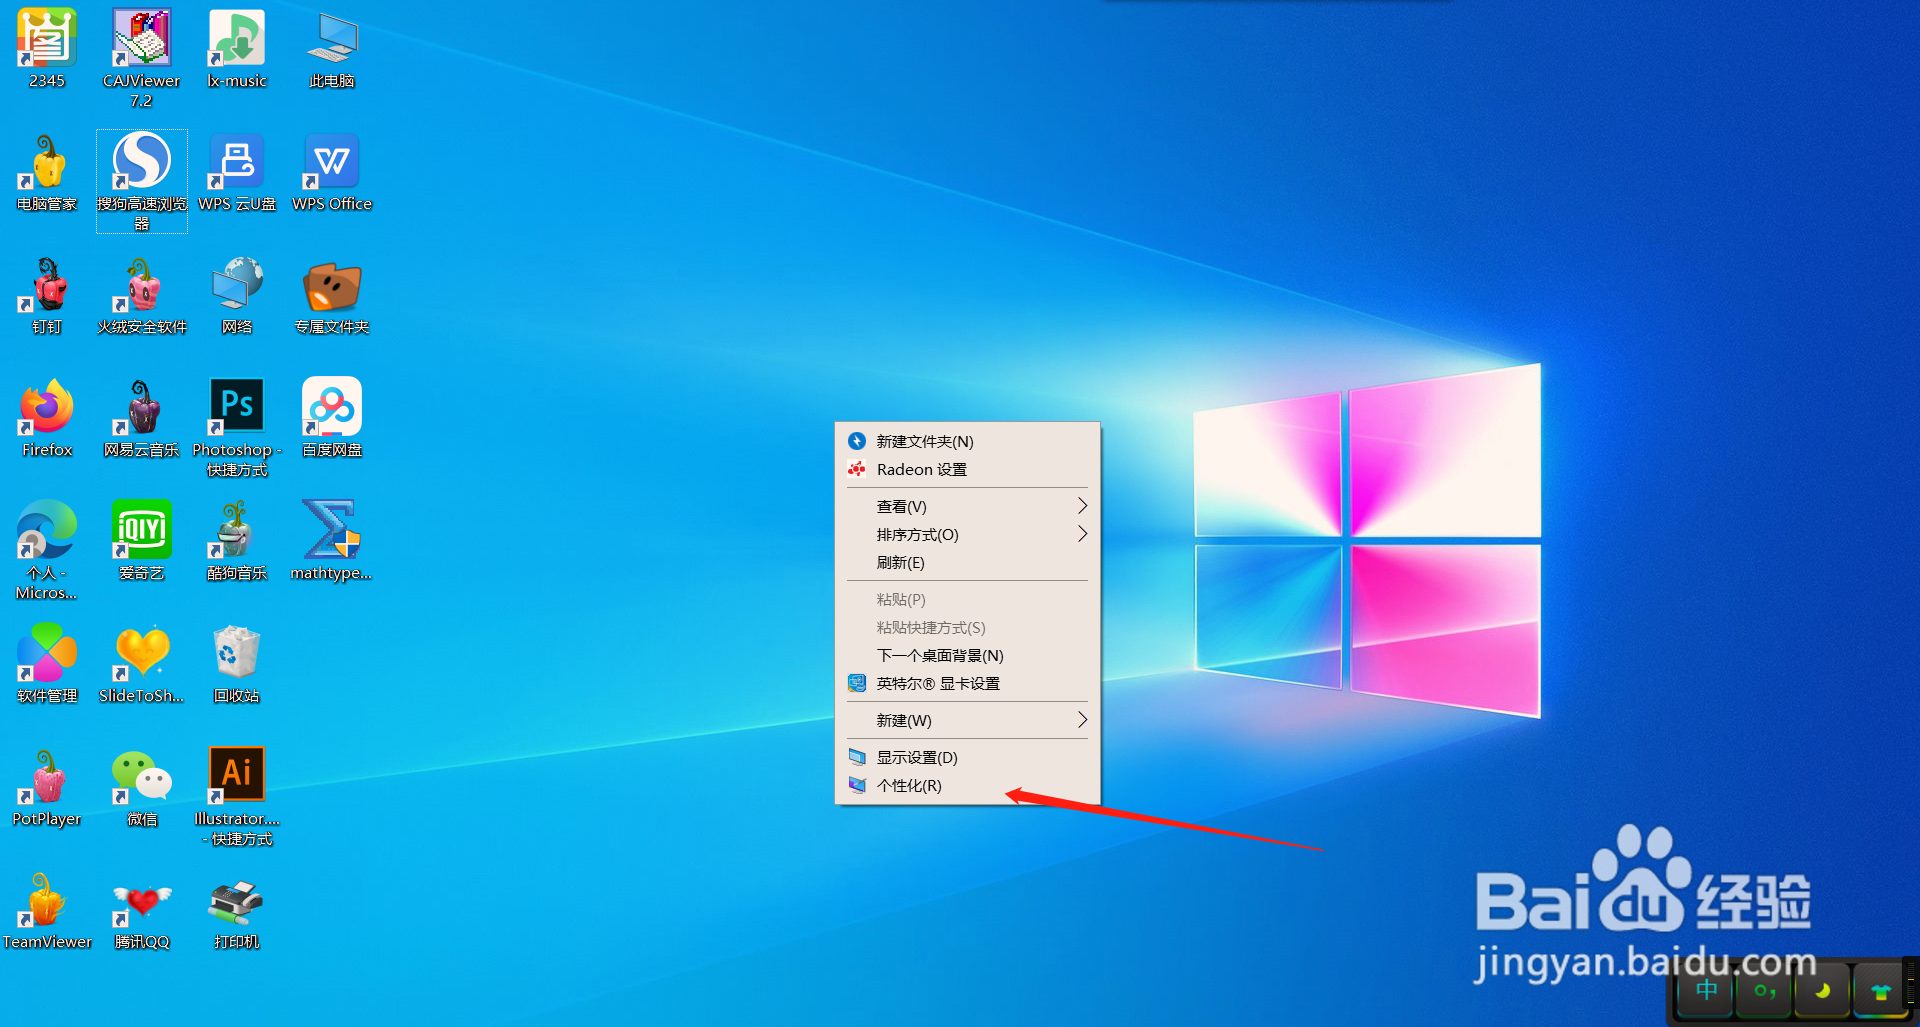Expand the 新建(W) submenu
The width and height of the screenshot is (1920, 1027).
(966, 720)
